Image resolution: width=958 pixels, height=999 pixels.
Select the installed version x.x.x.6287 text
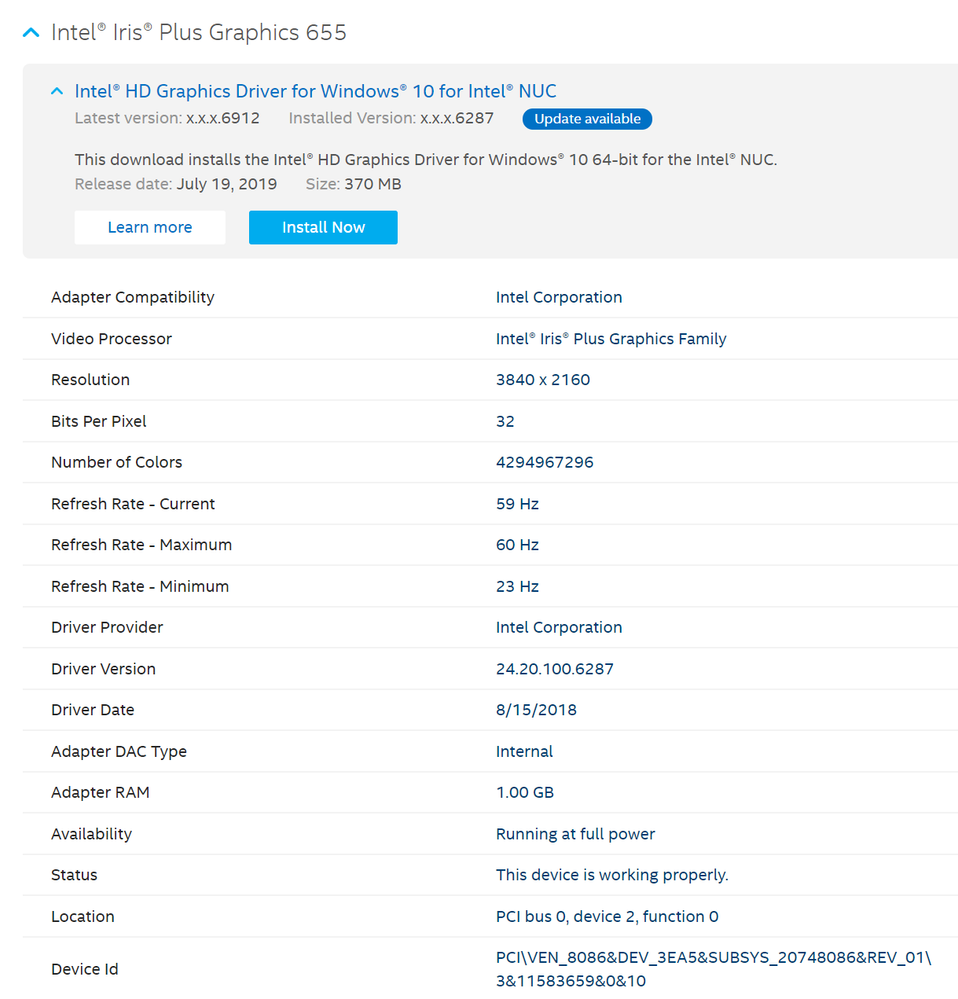[457, 119]
